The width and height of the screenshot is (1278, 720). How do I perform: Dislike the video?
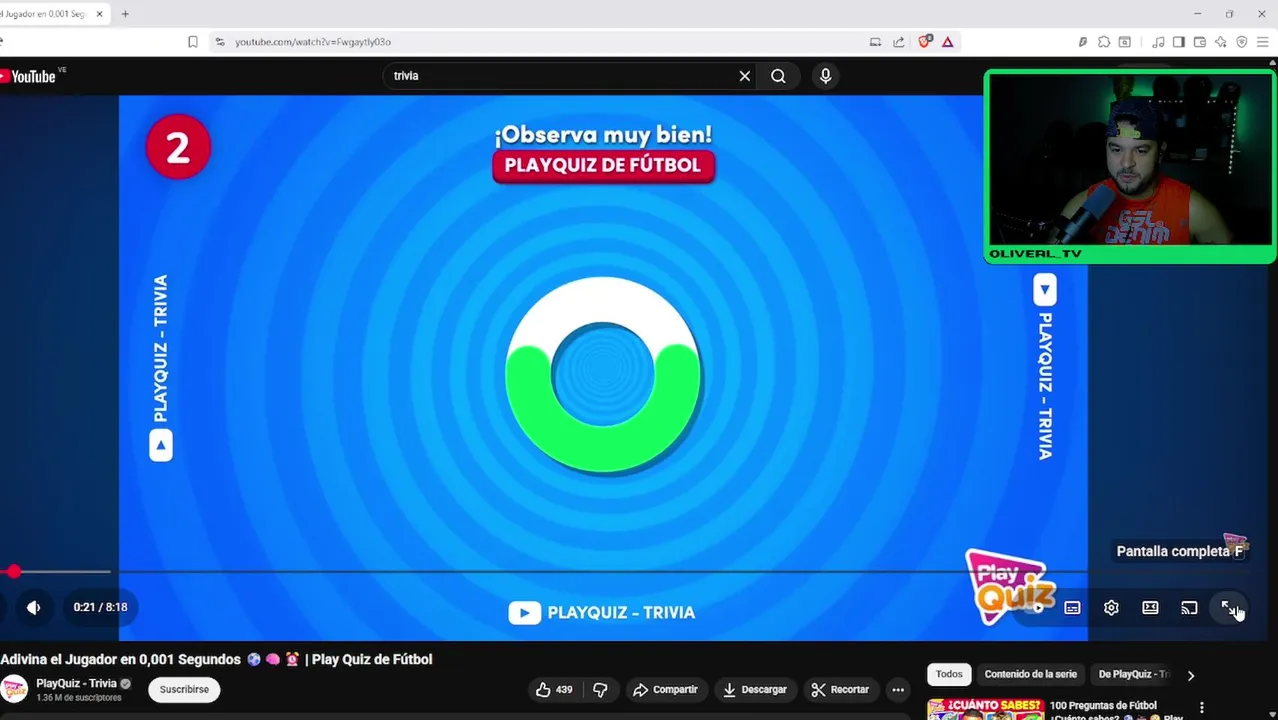point(600,689)
